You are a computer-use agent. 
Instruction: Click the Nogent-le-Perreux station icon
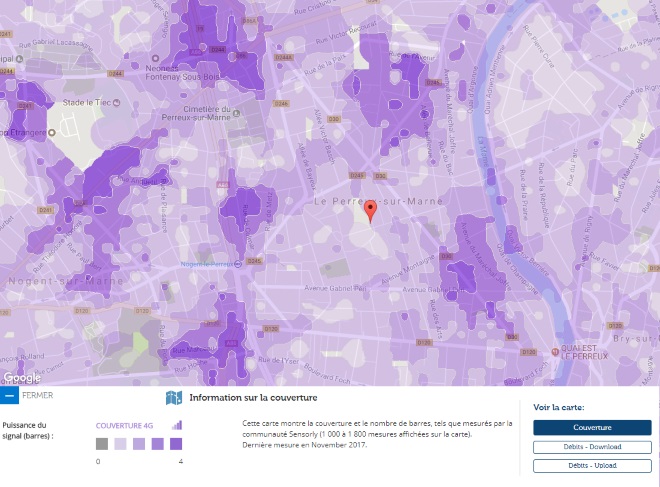(x=238, y=264)
